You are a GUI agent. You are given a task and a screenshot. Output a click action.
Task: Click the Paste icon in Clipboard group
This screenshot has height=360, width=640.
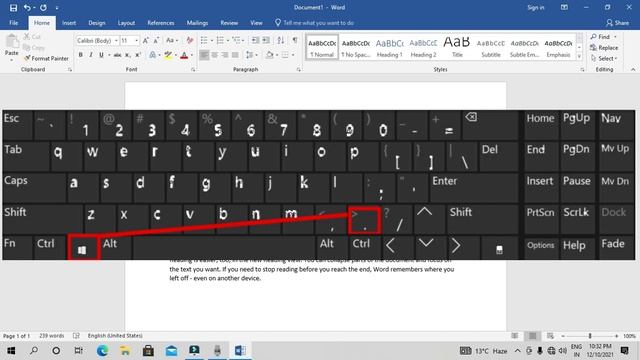click(12, 41)
